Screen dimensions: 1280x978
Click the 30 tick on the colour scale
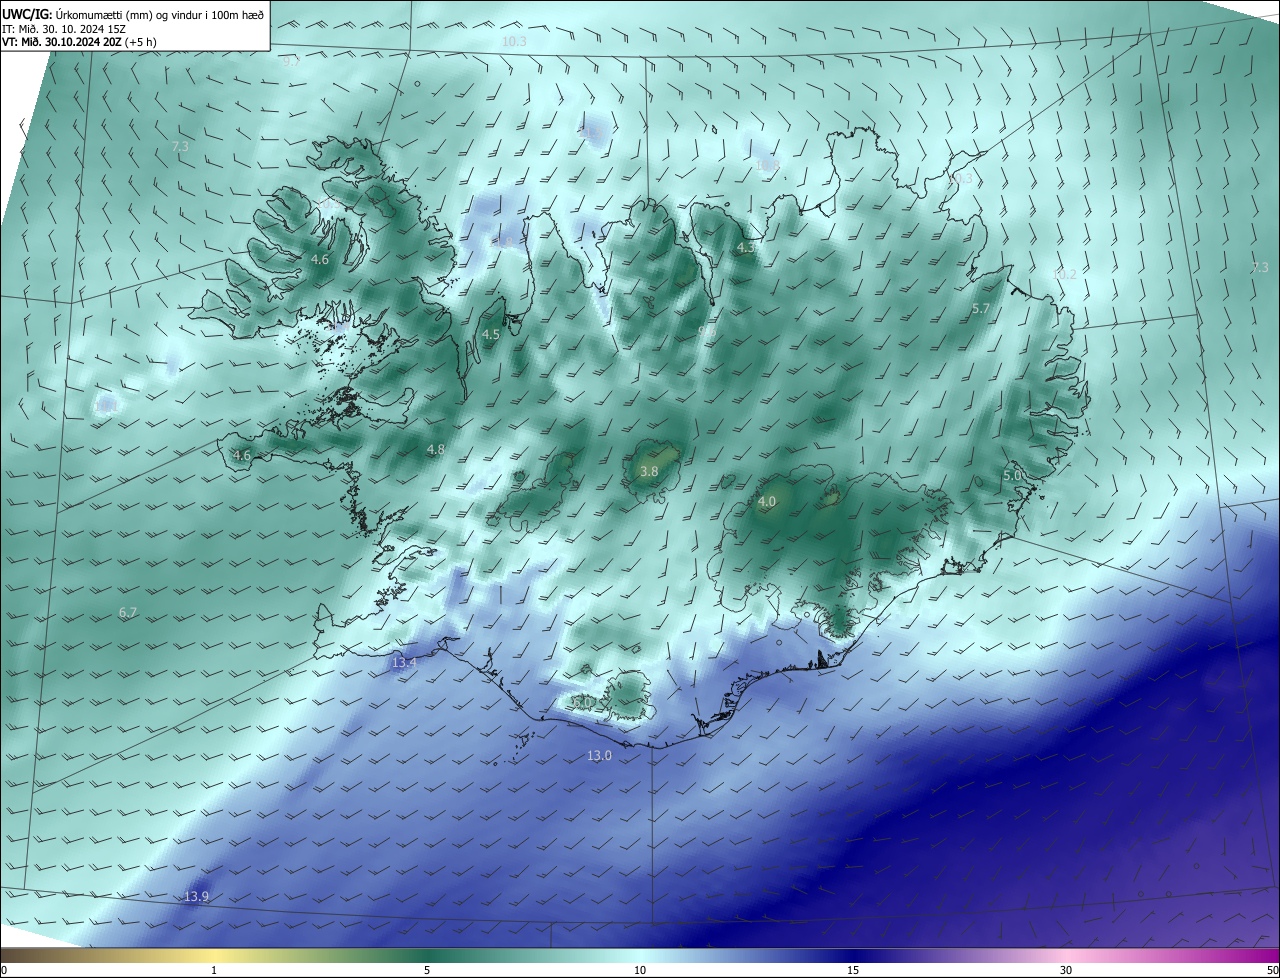tap(1066, 971)
